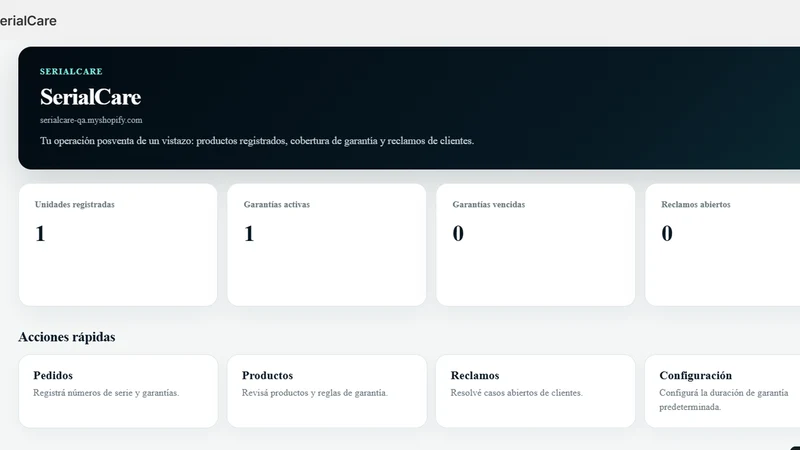Click the Reclamos abiertos stat card
Screen dimensions: 800x450
722,245
